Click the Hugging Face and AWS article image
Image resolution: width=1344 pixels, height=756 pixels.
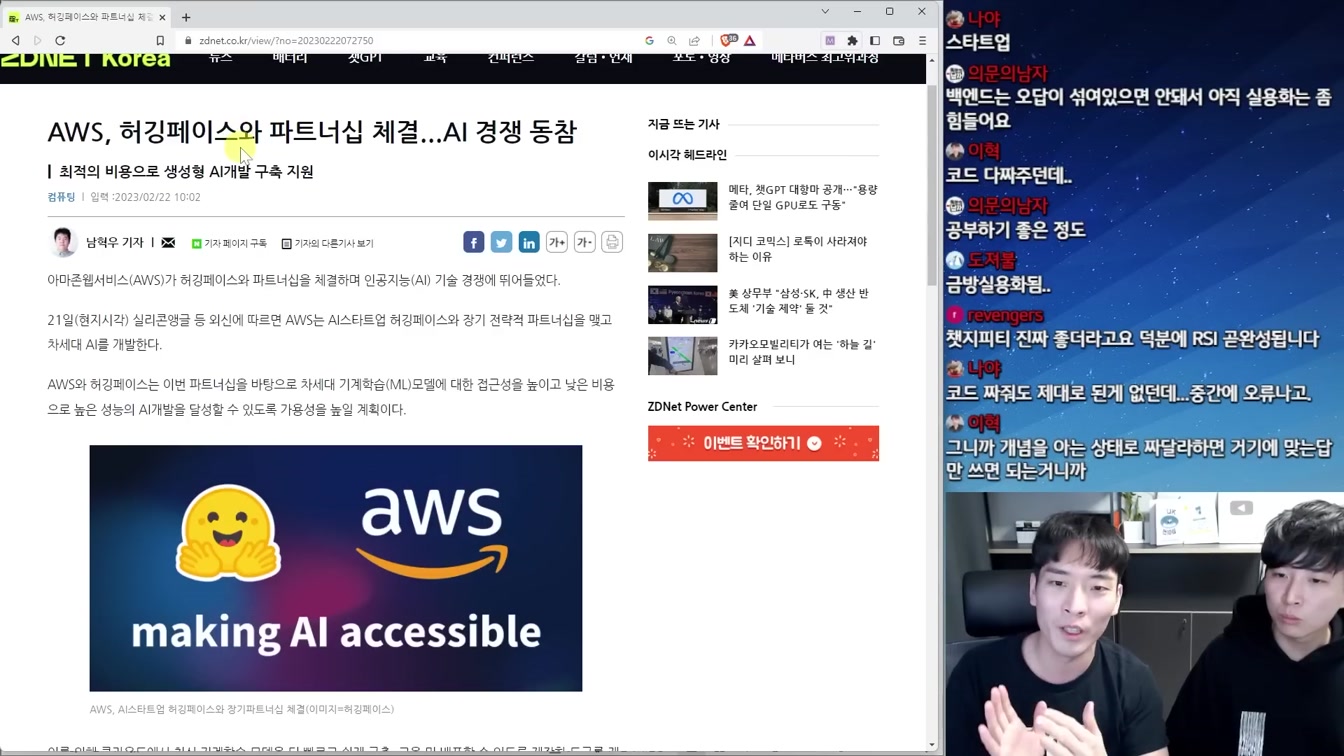tap(336, 568)
